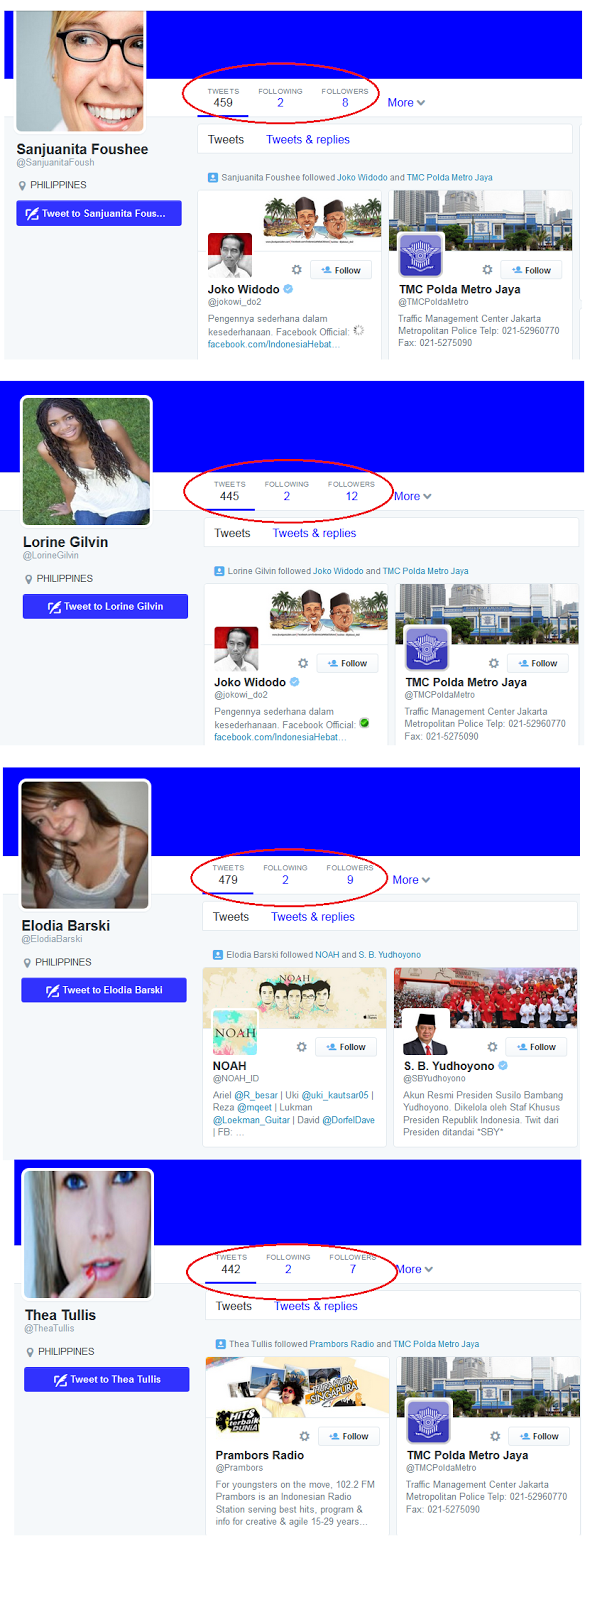This screenshot has height=1600, width=602.
Task: Expand More dropdown on Thea Tullis profile
Action: pos(414,1269)
